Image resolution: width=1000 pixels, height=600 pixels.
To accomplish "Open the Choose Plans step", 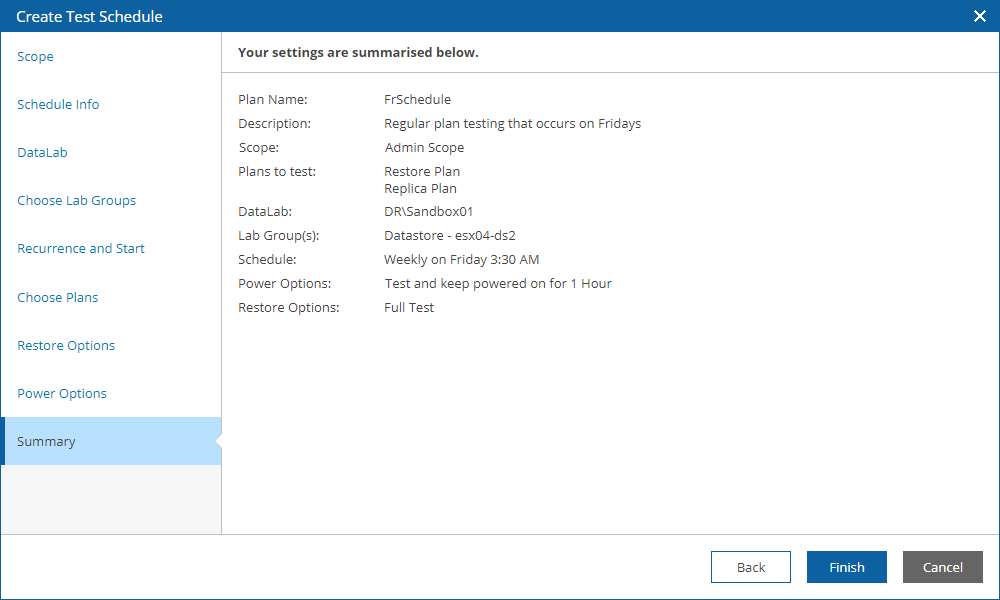I will coord(57,297).
